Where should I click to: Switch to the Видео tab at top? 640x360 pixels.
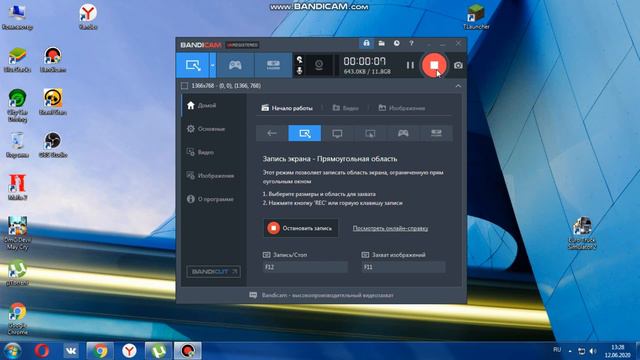pyautogui.click(x=346, y=108)
